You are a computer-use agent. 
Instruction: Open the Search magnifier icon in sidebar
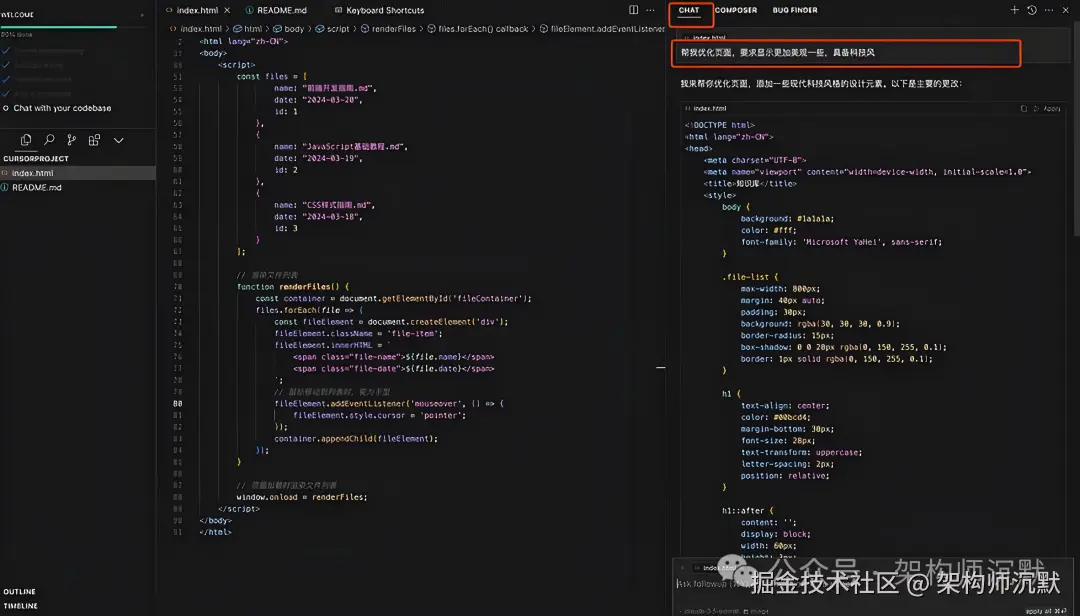pyautogui.click(x=49, y=140)
